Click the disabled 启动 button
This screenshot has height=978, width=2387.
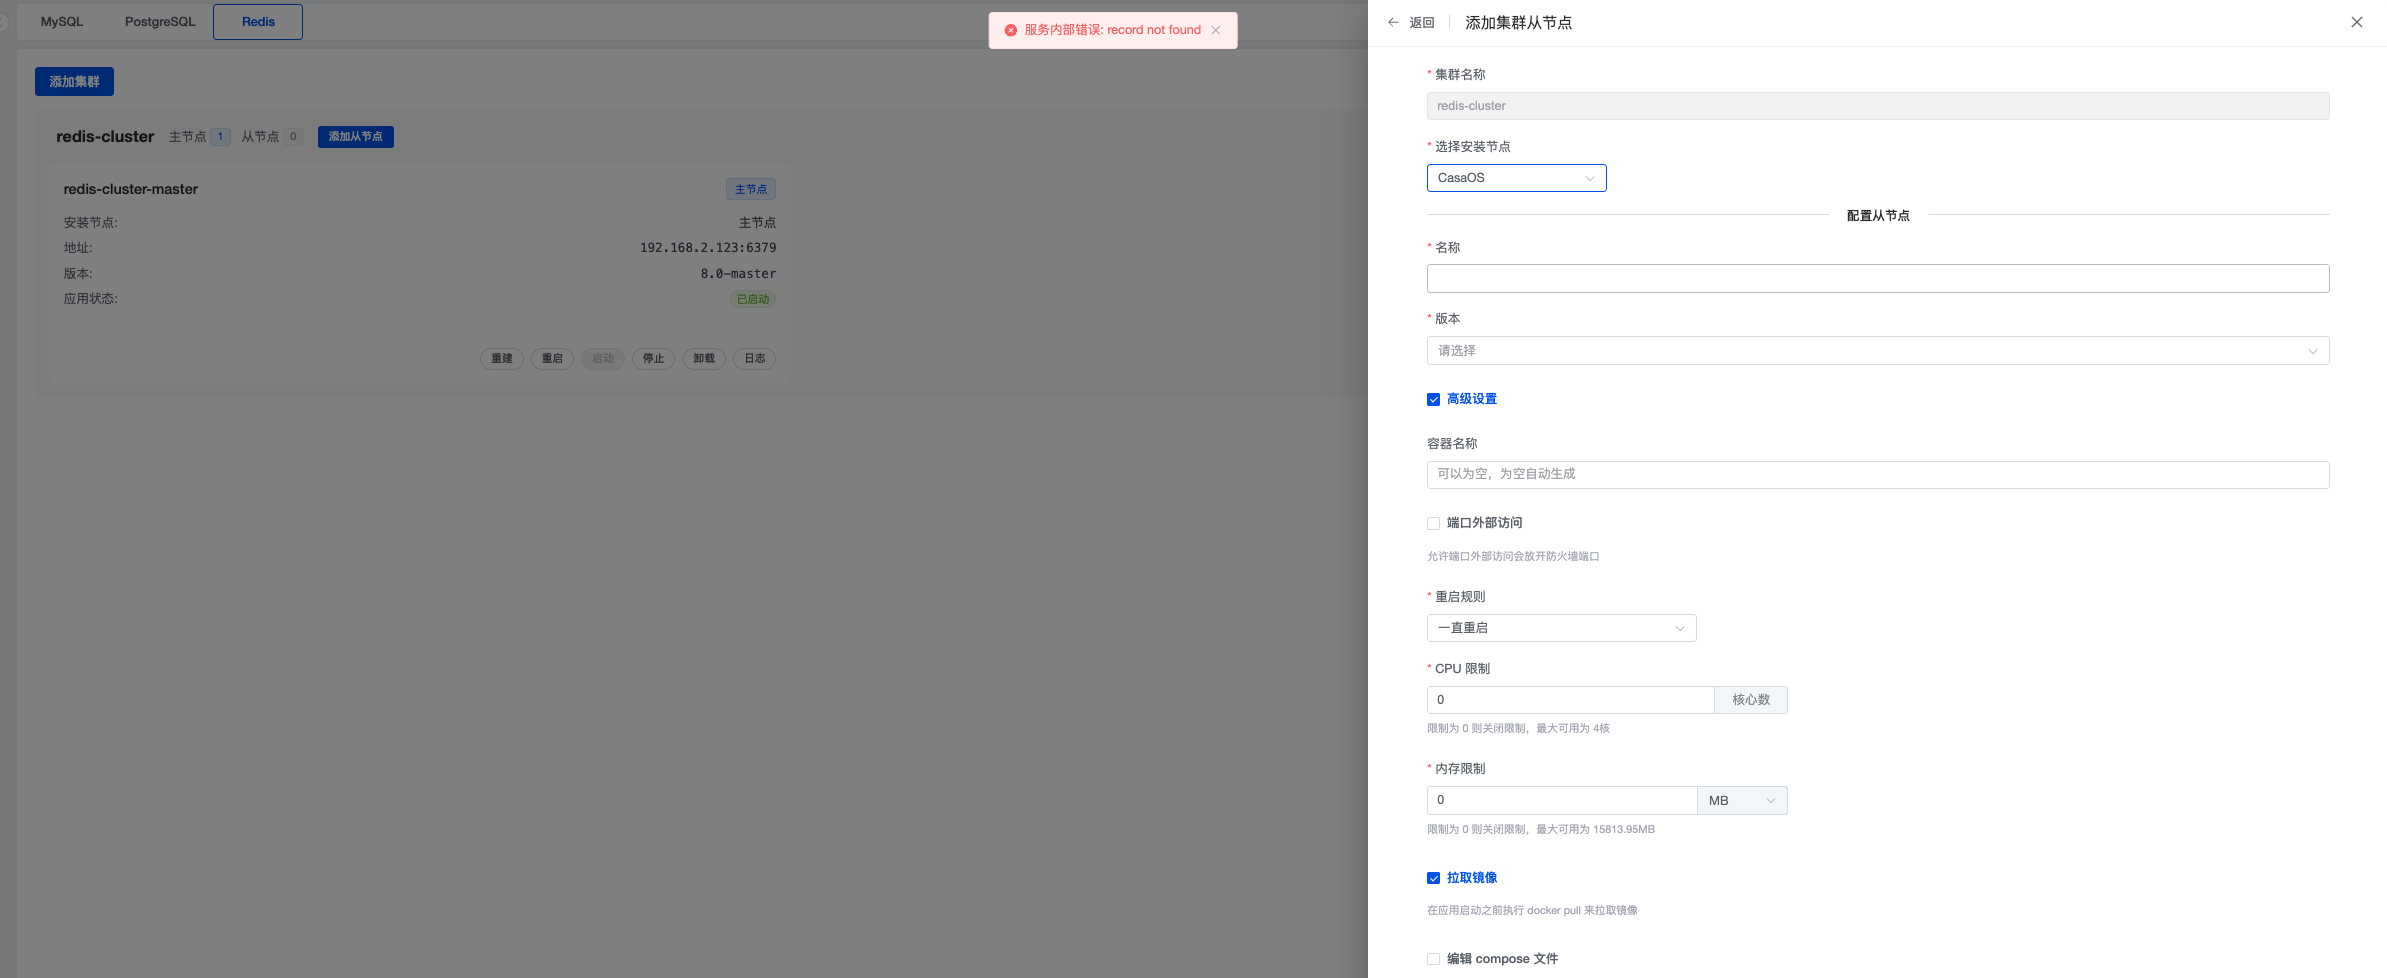click(603, 358)
